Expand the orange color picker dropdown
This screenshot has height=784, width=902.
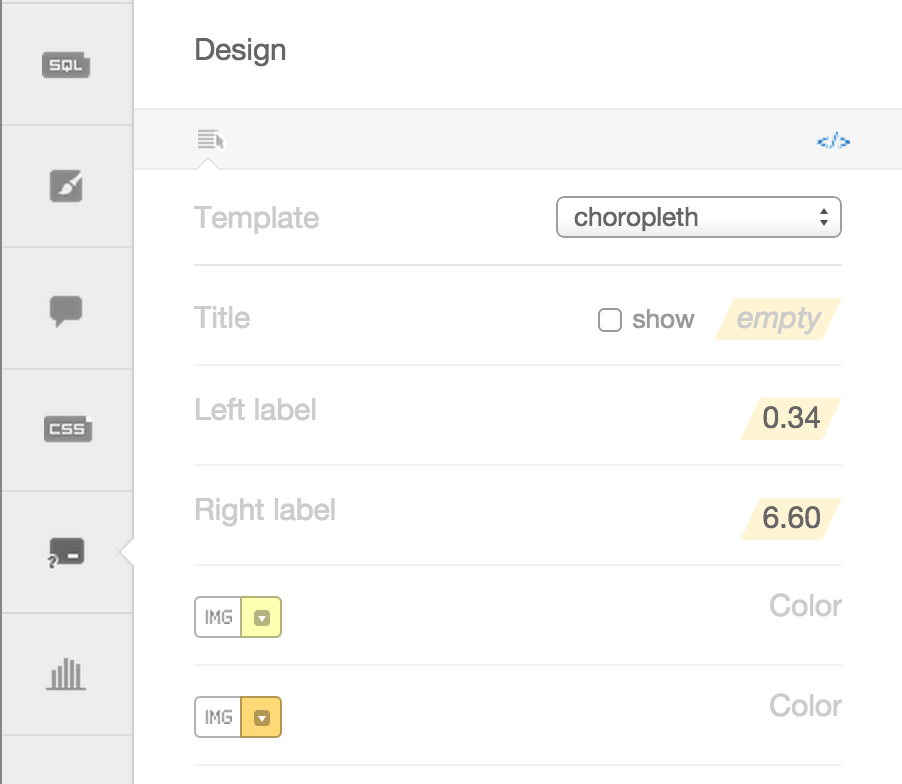(x=261, y=717)
